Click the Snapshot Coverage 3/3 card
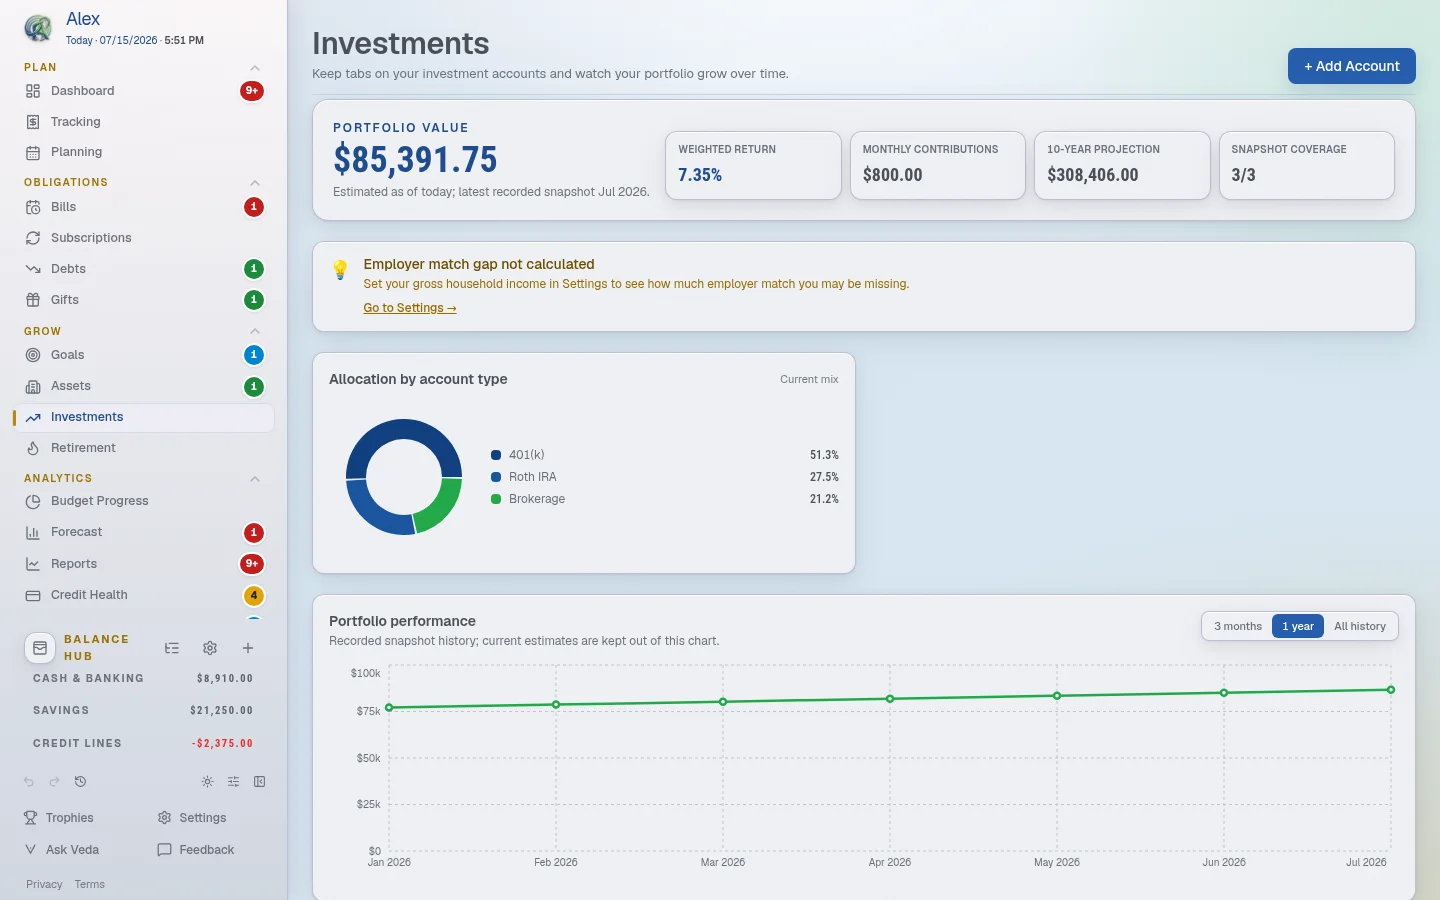Viewport: 1440px width, 900px height. click(1307, 165)
